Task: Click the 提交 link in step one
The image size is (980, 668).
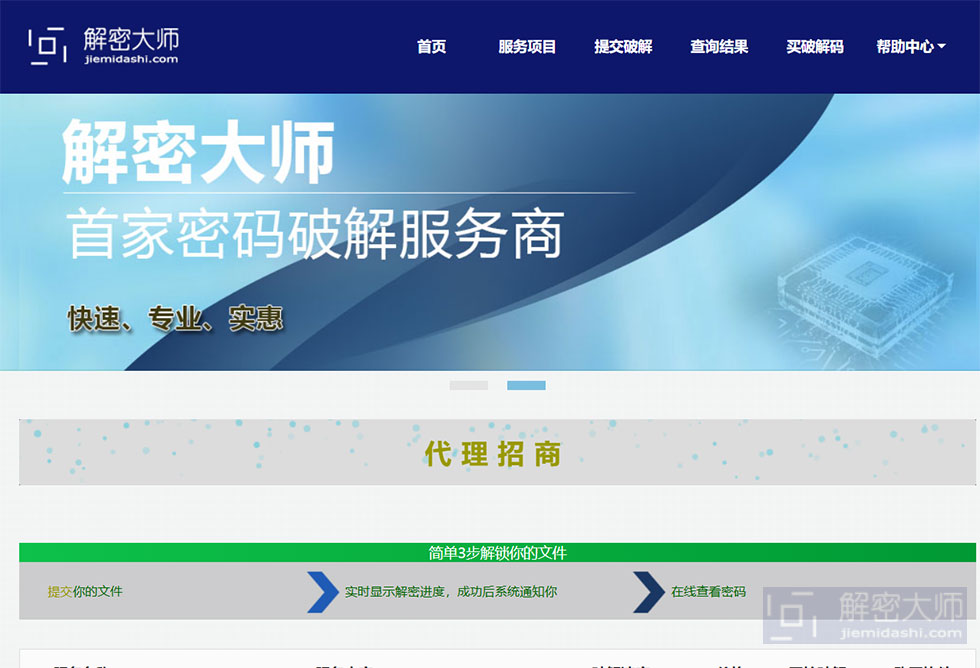Action: [60, 591]
